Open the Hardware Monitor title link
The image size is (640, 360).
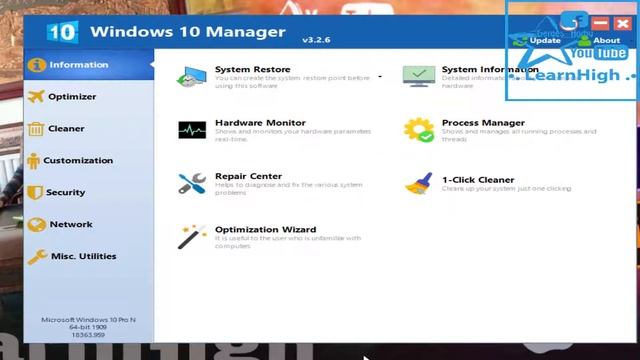pyautogui.click(x=260, y=123)
